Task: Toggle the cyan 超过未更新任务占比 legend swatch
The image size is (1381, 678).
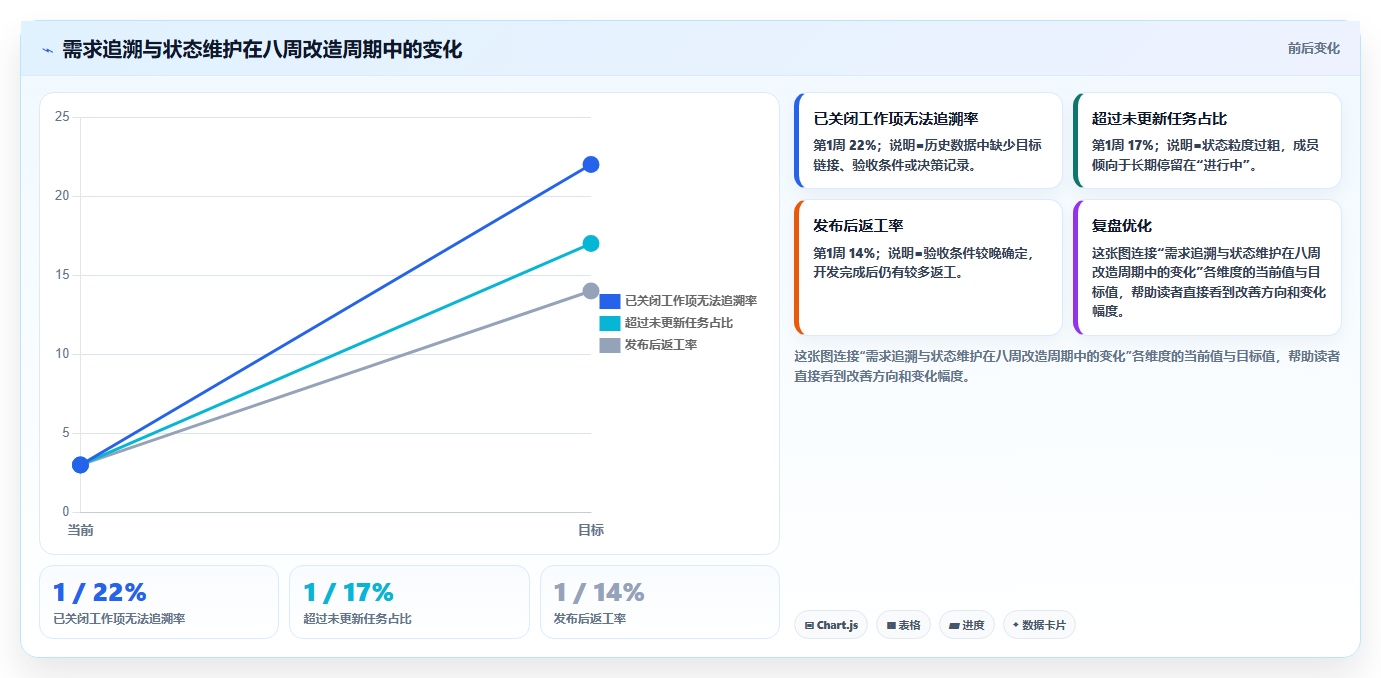Action: tap(610, 323)
